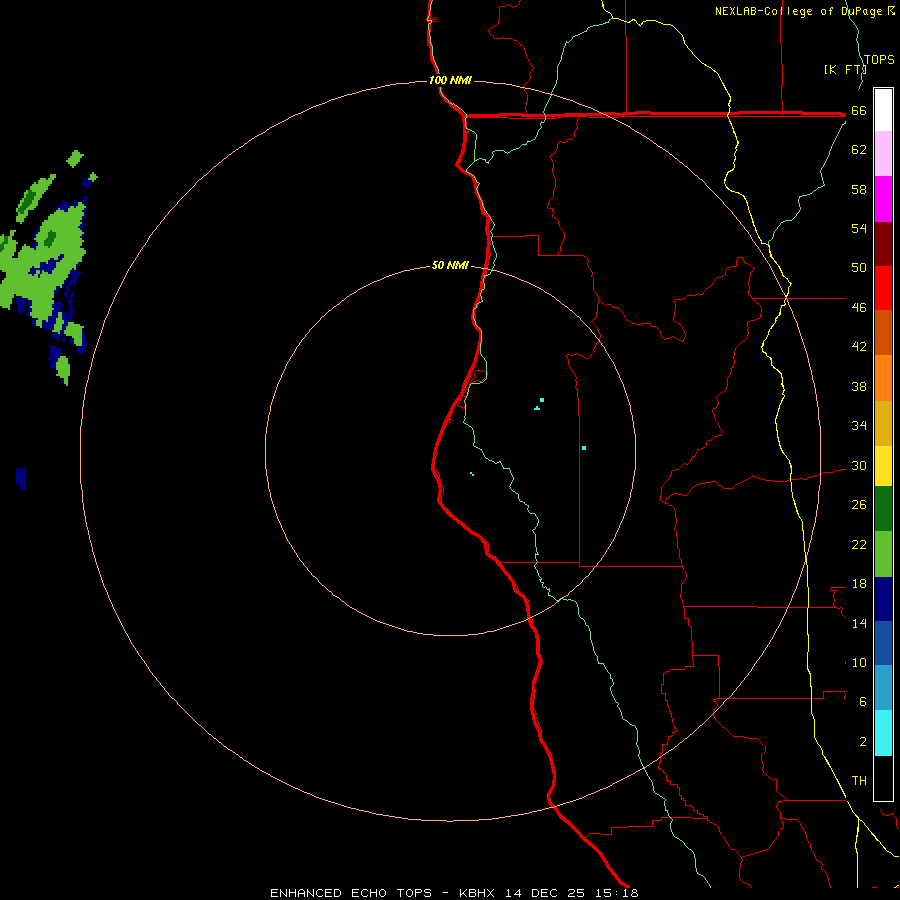The width and height of the screenshot is (900, 900).
Task: Click the '10' legend value
Action: [859, 662]
